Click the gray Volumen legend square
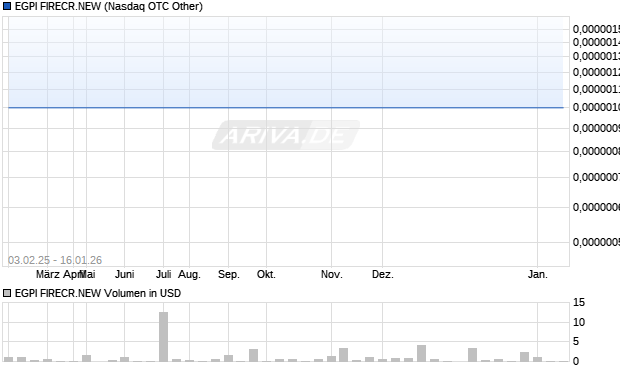The width and height of the screenshot is (620, 371). 7,293
